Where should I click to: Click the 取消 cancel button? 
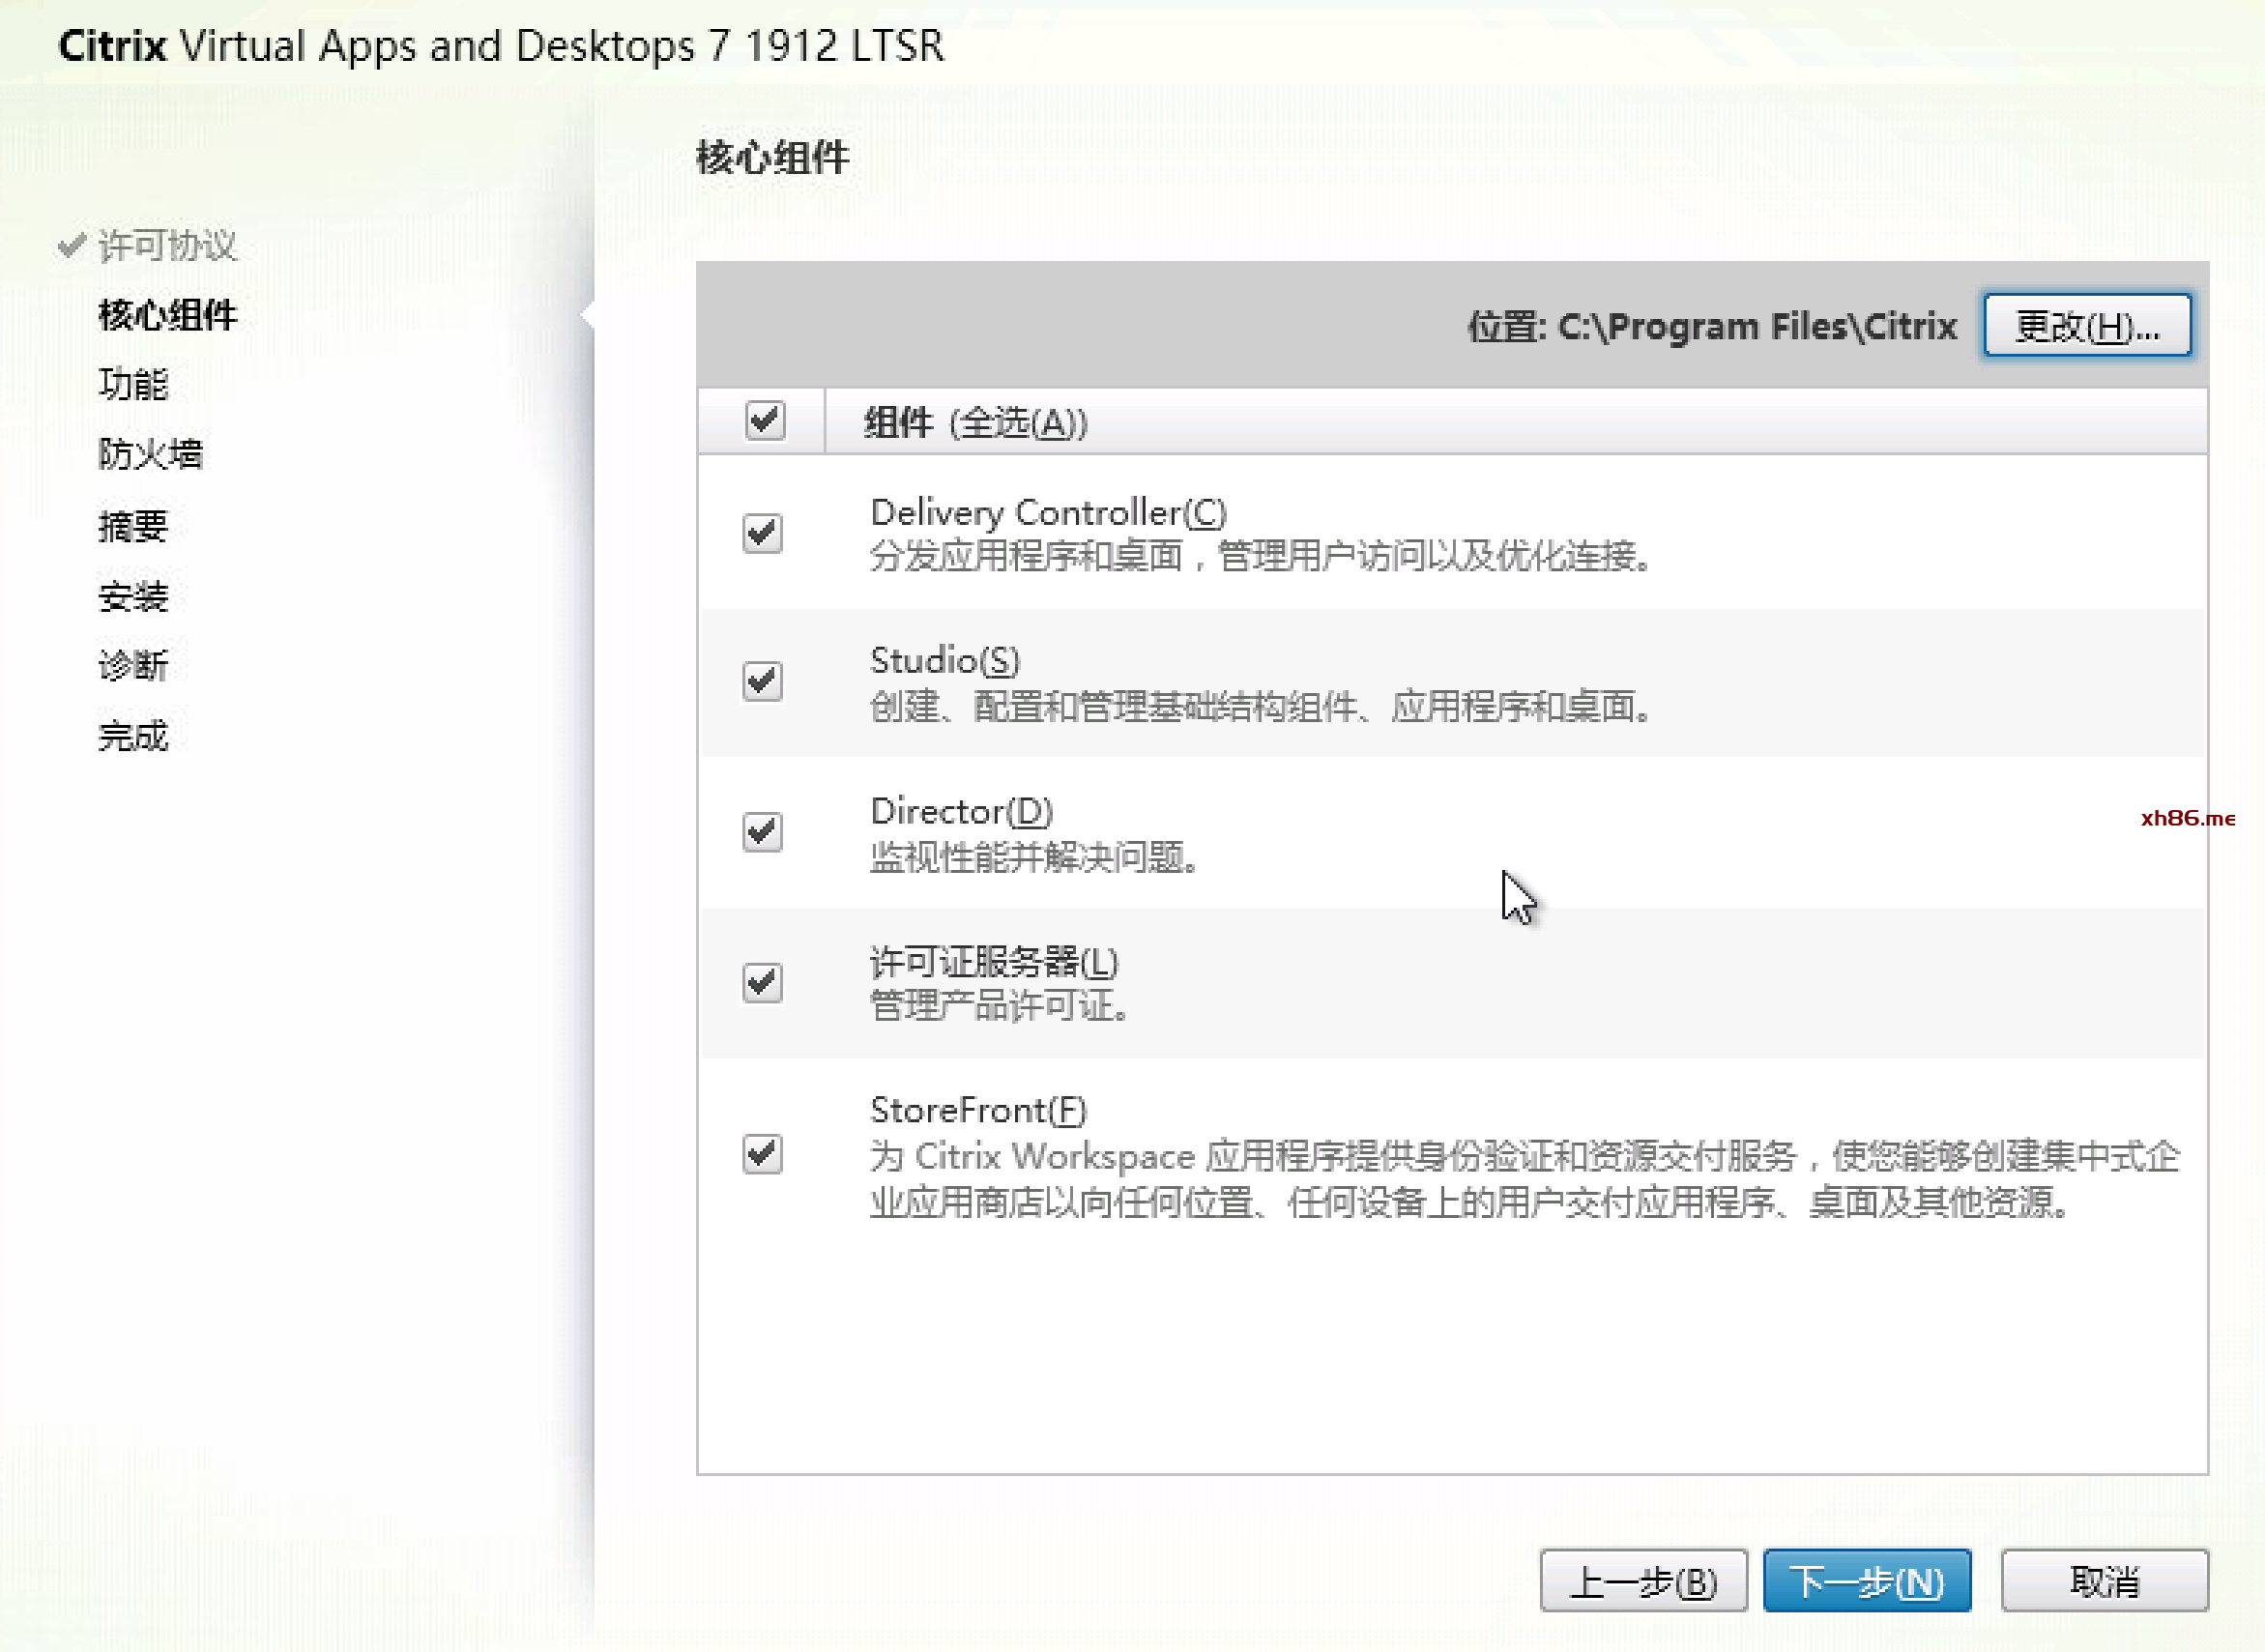pos(2104,1581)
